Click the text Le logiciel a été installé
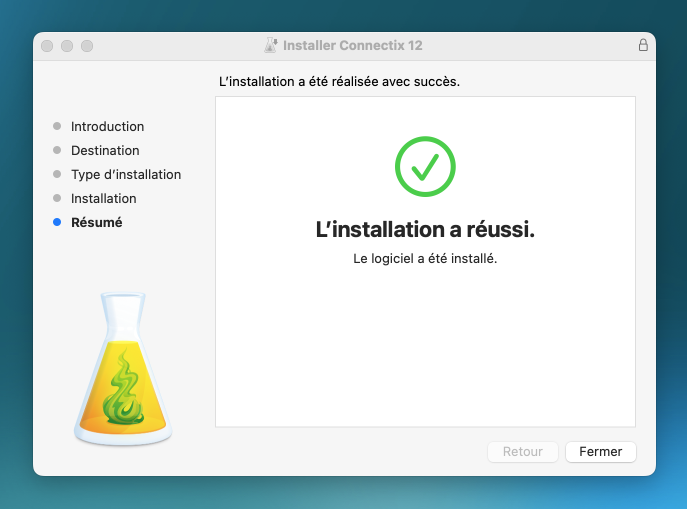The width and height of the screenshot is (687, 509). (425, 258)
